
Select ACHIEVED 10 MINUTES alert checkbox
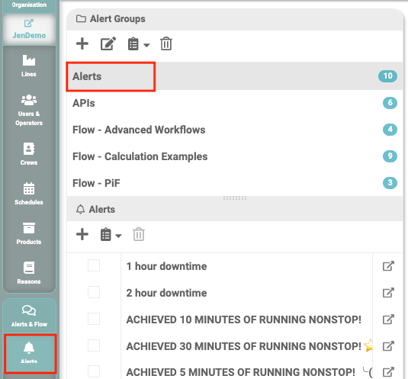[x=94, y=319]
